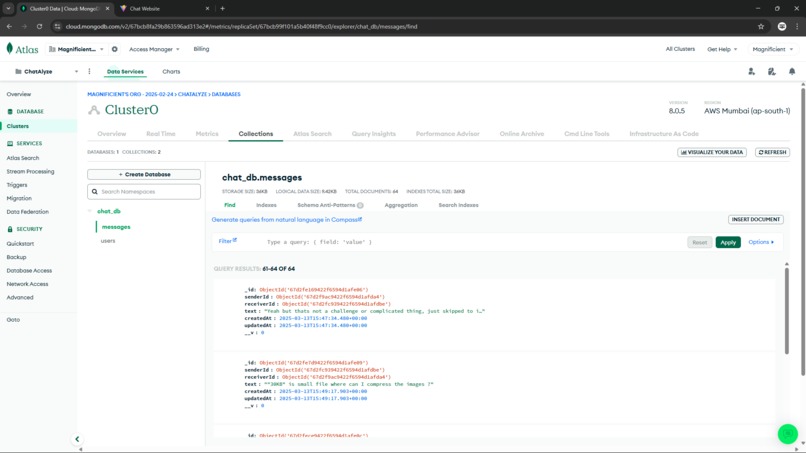
Task: Open Magnificient user account dropdown
Action: (773, 49)
